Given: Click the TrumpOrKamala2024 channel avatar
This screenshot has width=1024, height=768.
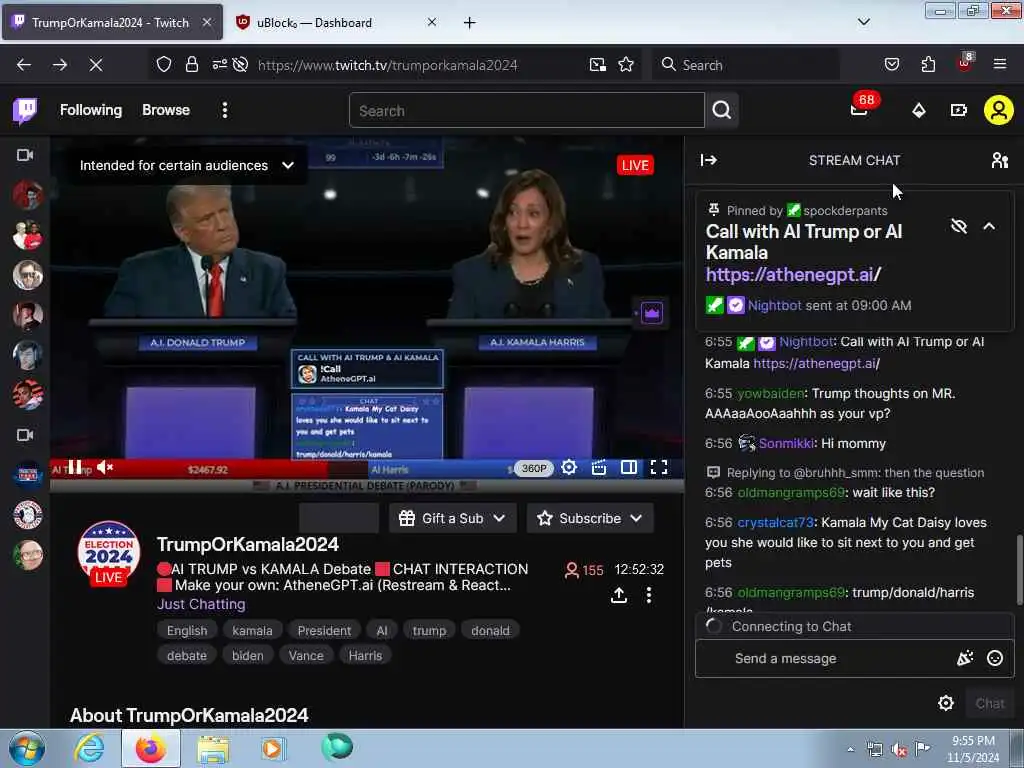Looking at the screenshot, I should point(108,554).
